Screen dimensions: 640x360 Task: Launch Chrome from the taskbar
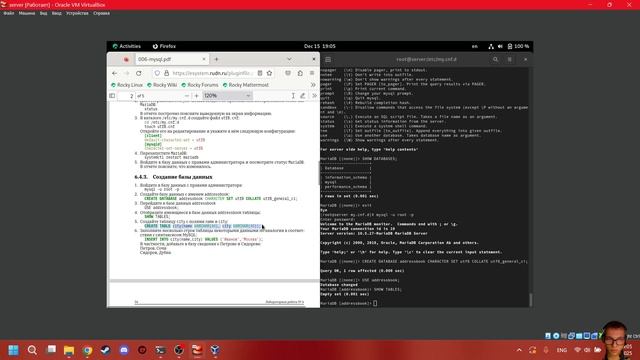(x=87, y=350)
